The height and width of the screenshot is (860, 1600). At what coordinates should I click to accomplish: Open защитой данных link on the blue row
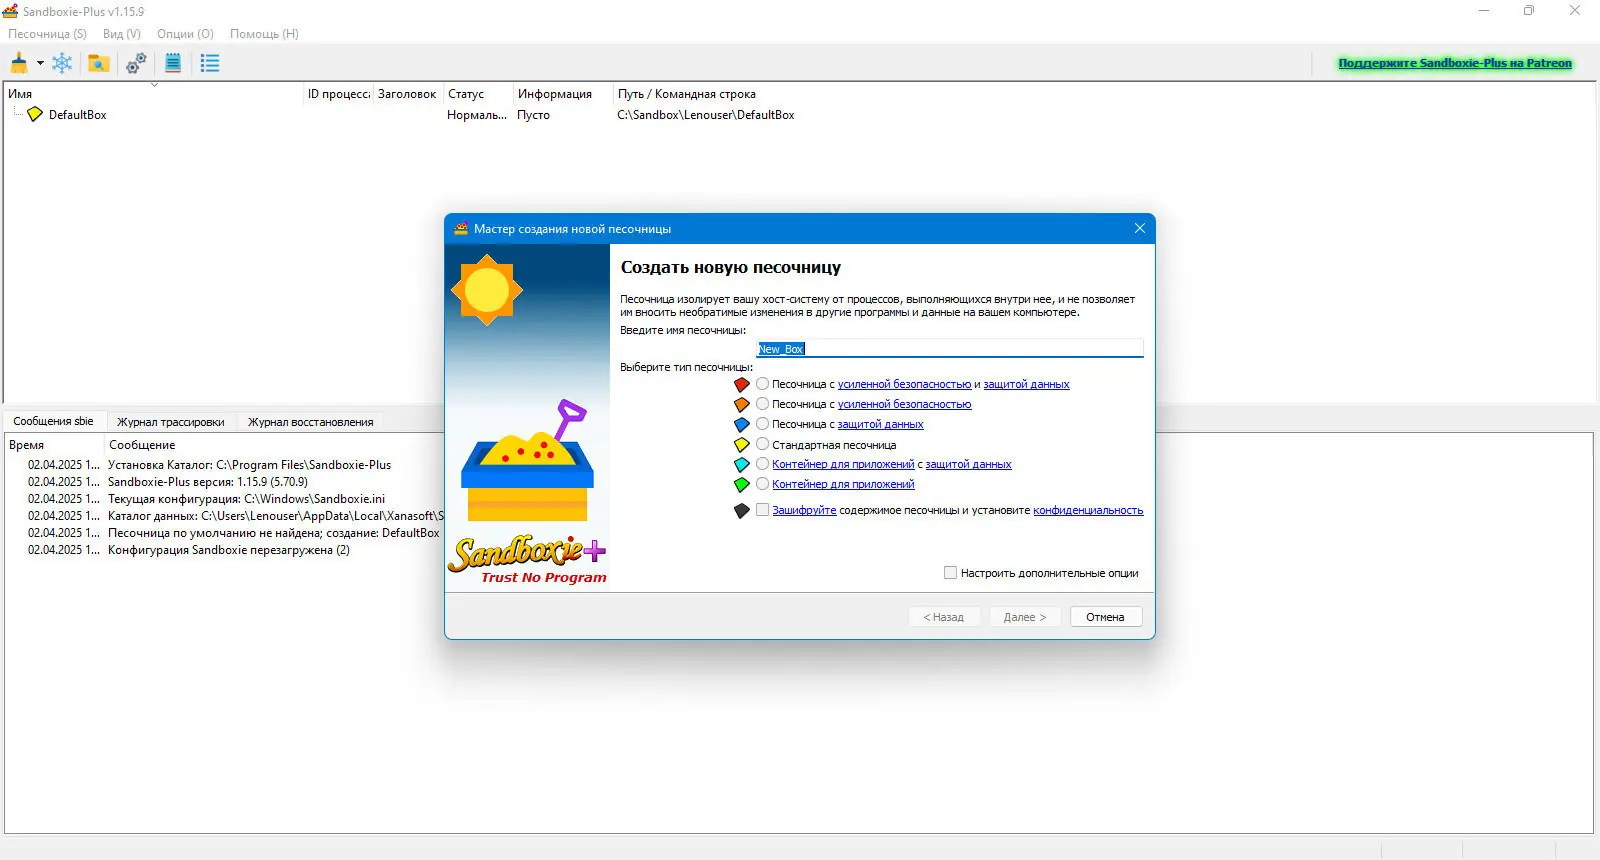[x=880, y=424]
